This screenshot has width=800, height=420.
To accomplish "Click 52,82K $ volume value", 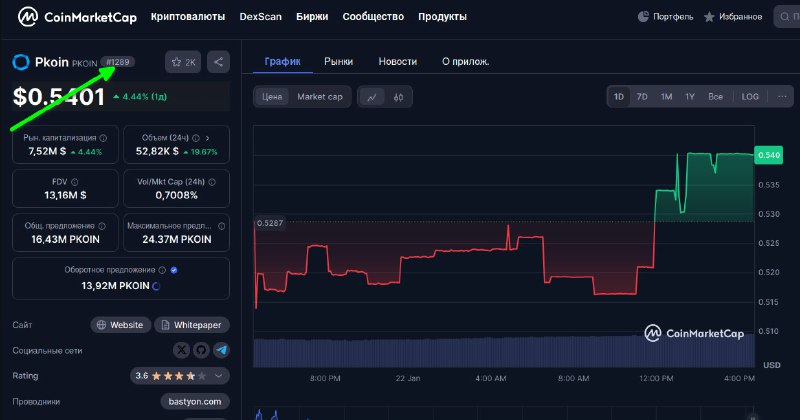I will coord(157,152).
